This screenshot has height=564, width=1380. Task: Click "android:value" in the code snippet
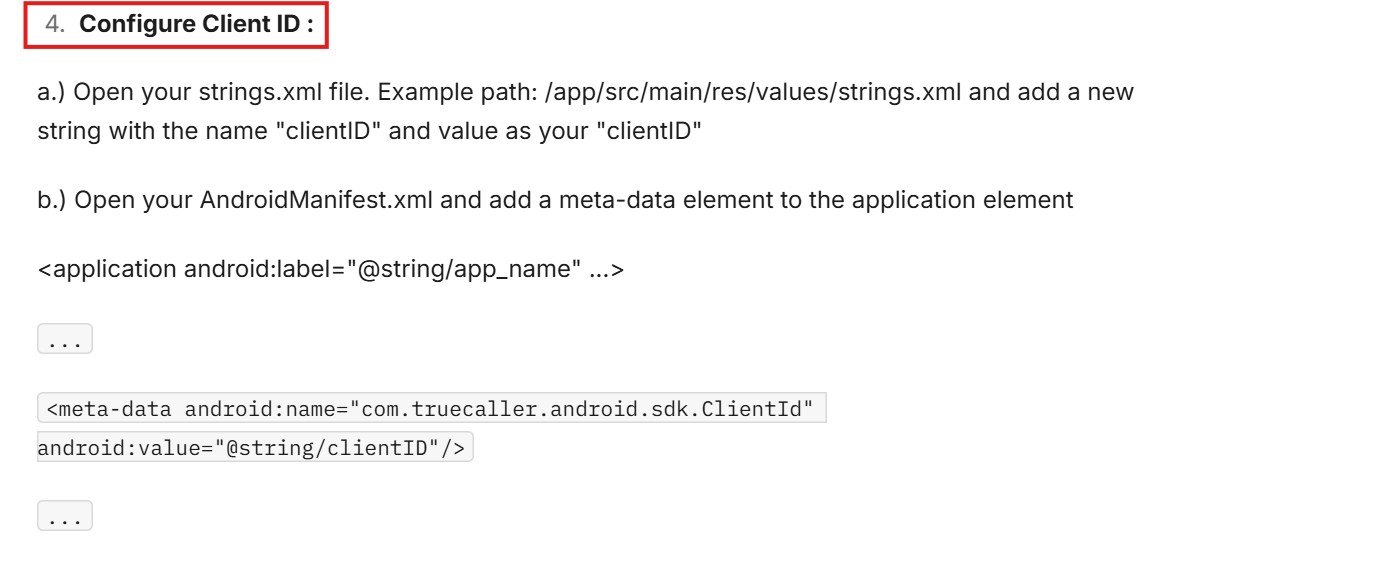coord(102,448)
